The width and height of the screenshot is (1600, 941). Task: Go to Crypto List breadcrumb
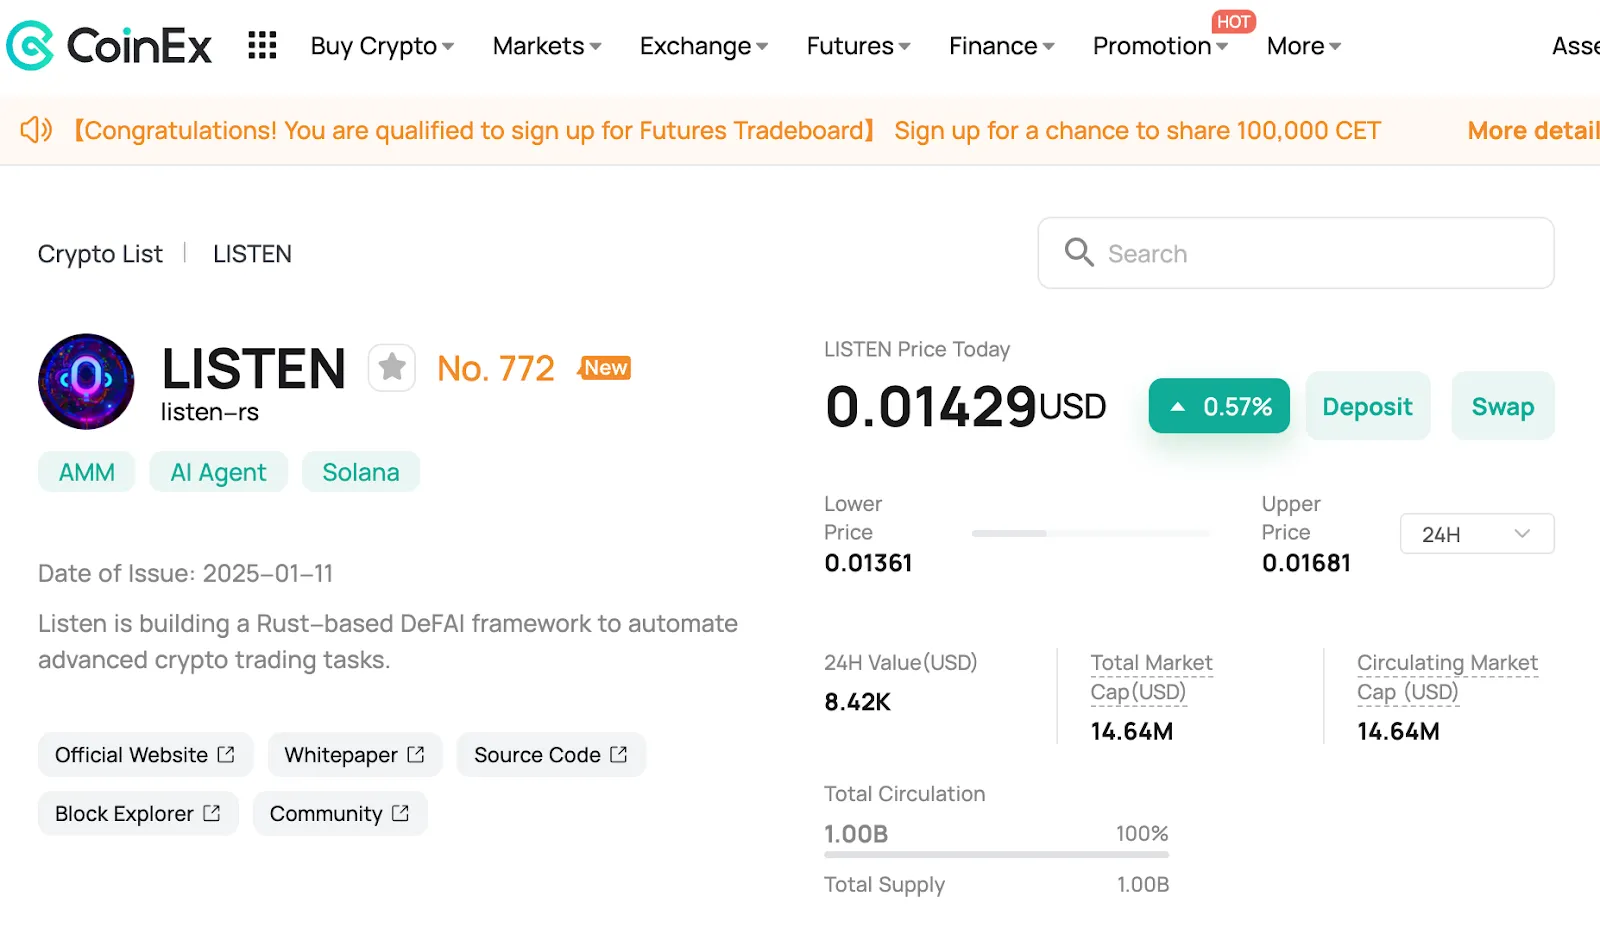click(x=100, y=254)
